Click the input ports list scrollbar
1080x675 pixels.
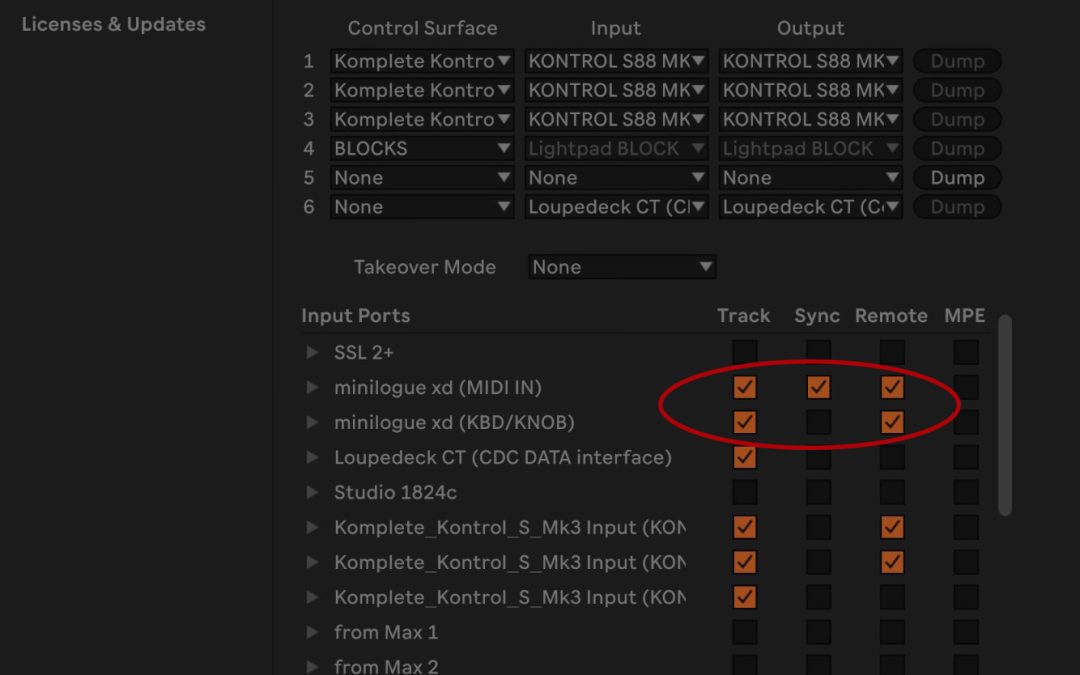[x=1005, y=415]
